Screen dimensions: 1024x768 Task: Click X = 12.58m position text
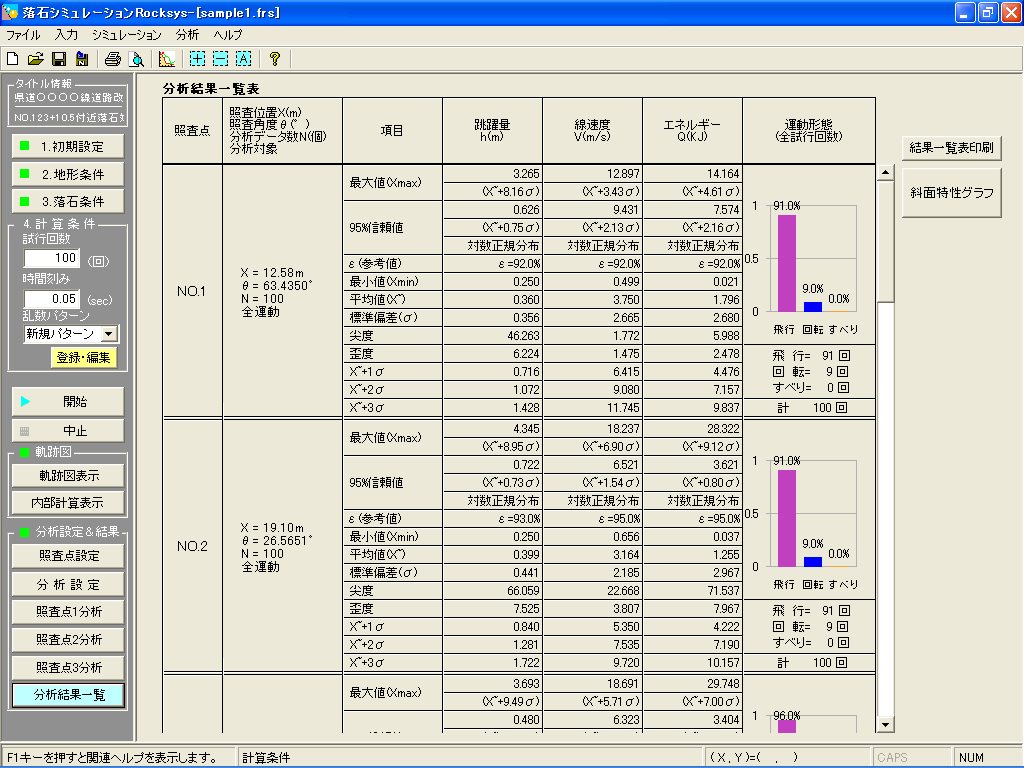pos(272,273)
